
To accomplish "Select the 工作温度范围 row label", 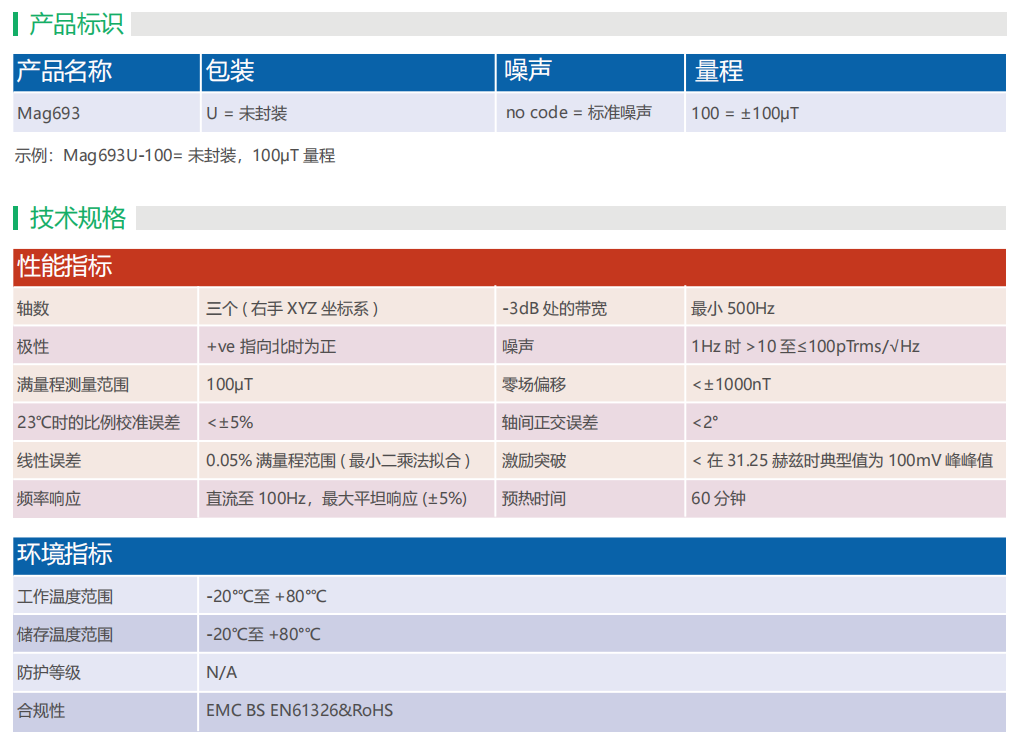I will (65, 597).
